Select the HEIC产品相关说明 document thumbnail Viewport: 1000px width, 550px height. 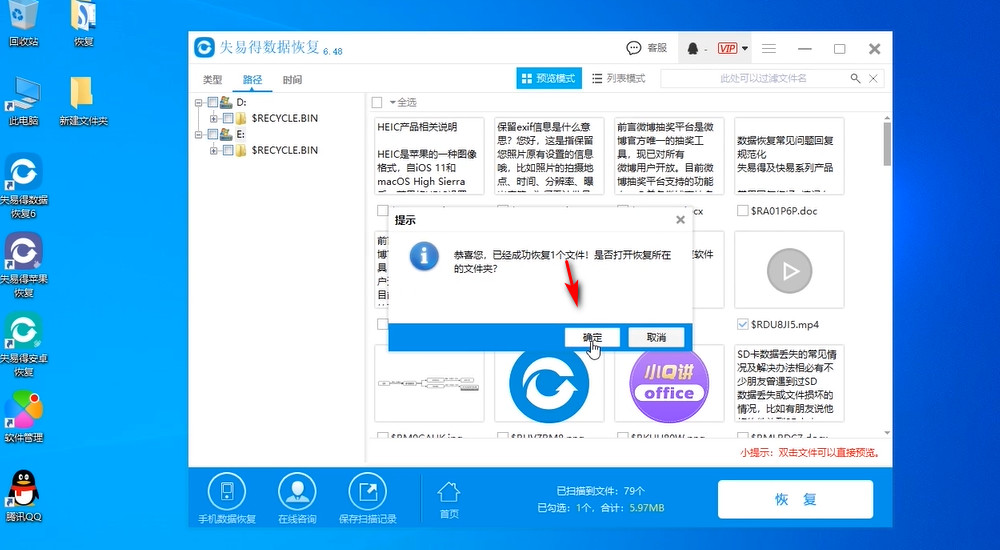coord(429,156)
